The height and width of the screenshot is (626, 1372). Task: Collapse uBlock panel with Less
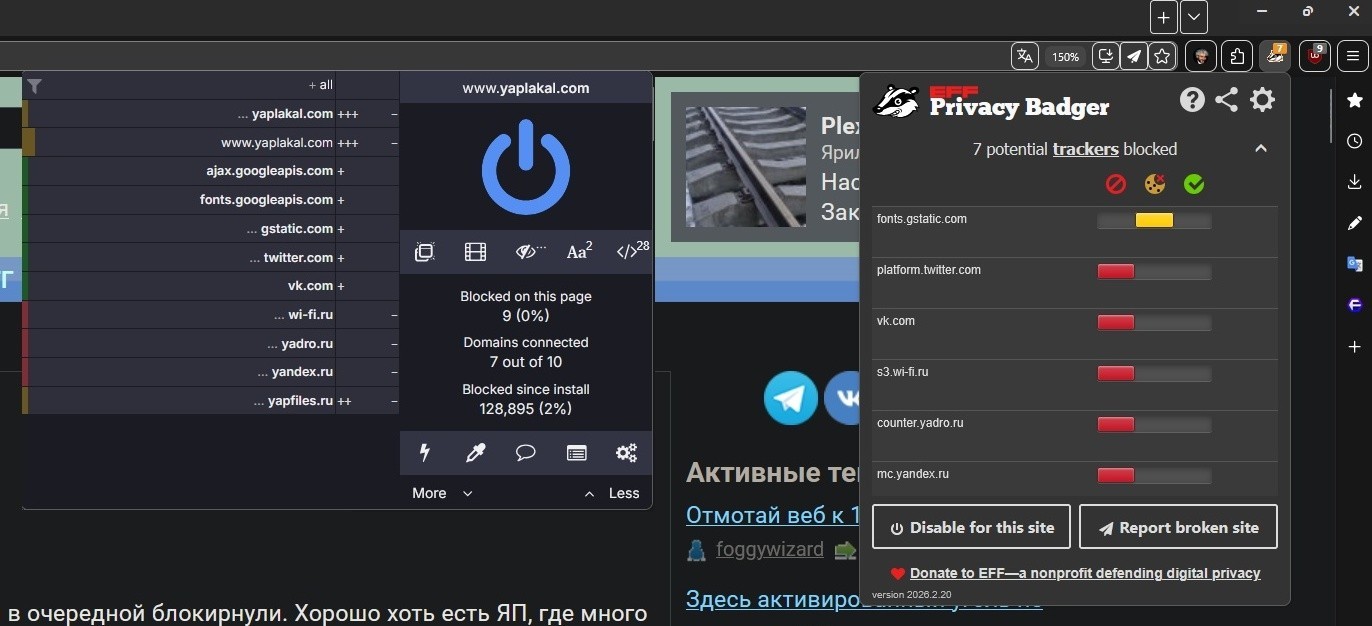pos(612,493)
